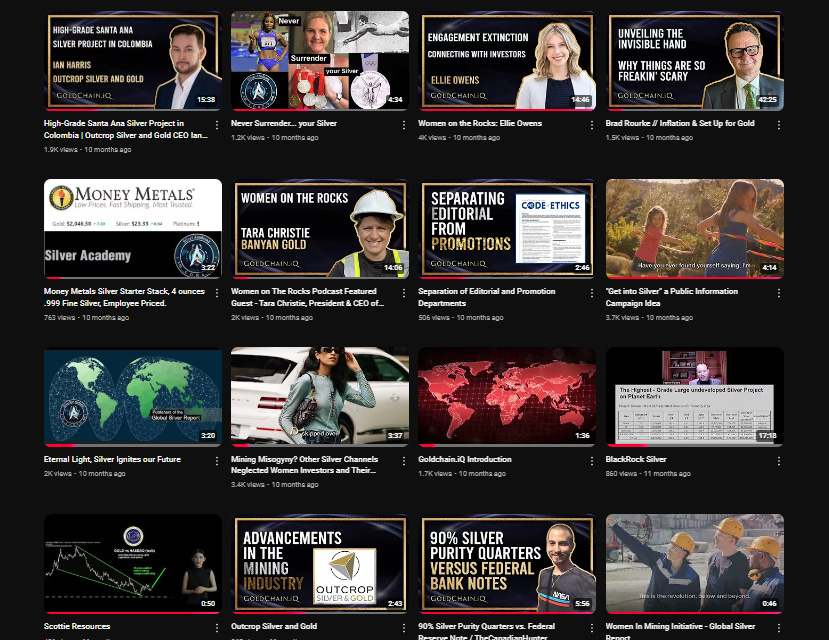Open the Engagement Extinction Ellie Owens thumbnail
This screenshot has width=829, height=640.
507,61
